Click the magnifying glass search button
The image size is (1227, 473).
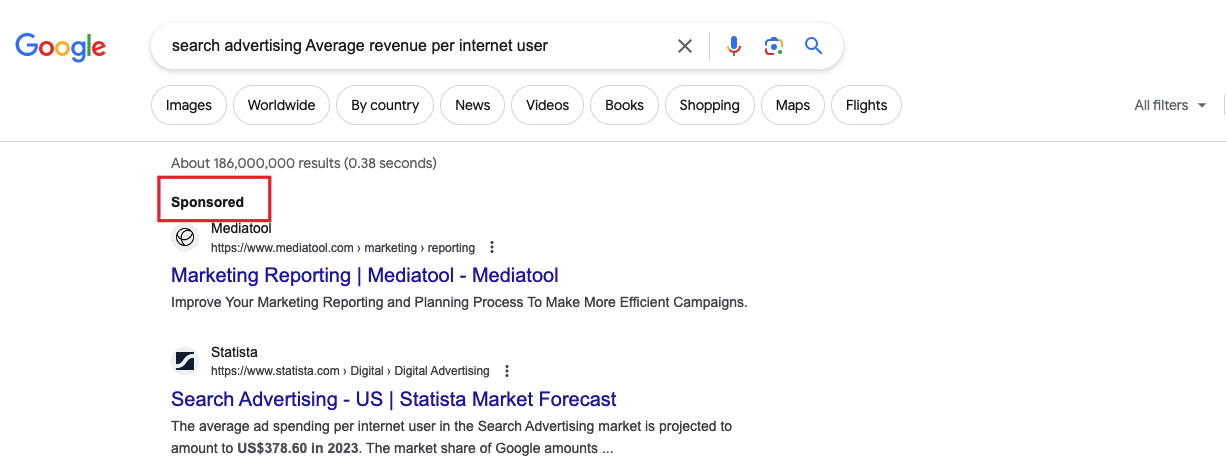click(x=814, y=46)
